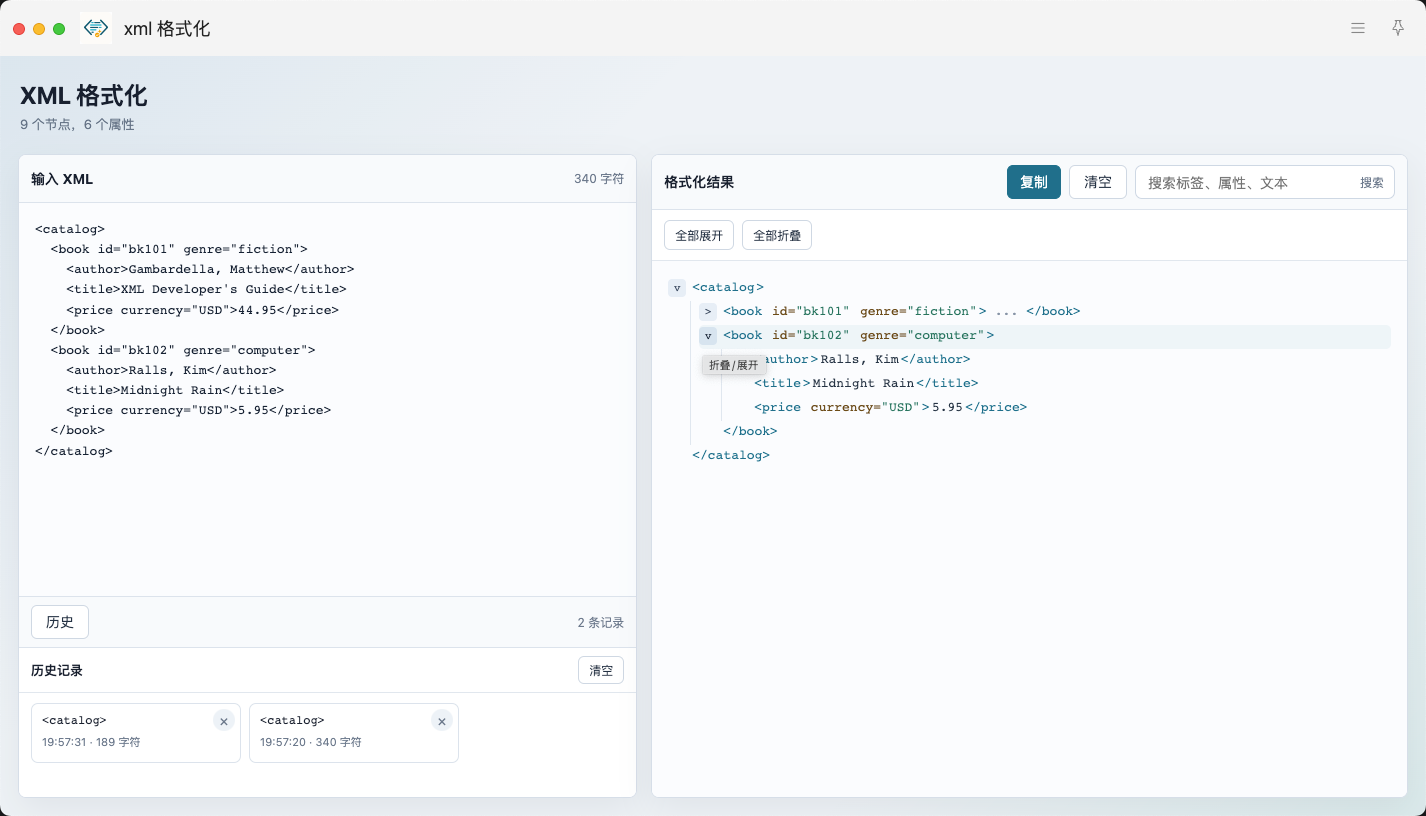Collapse the root catalog node
Screen dimensions: 1426x816
coord(677,288)
